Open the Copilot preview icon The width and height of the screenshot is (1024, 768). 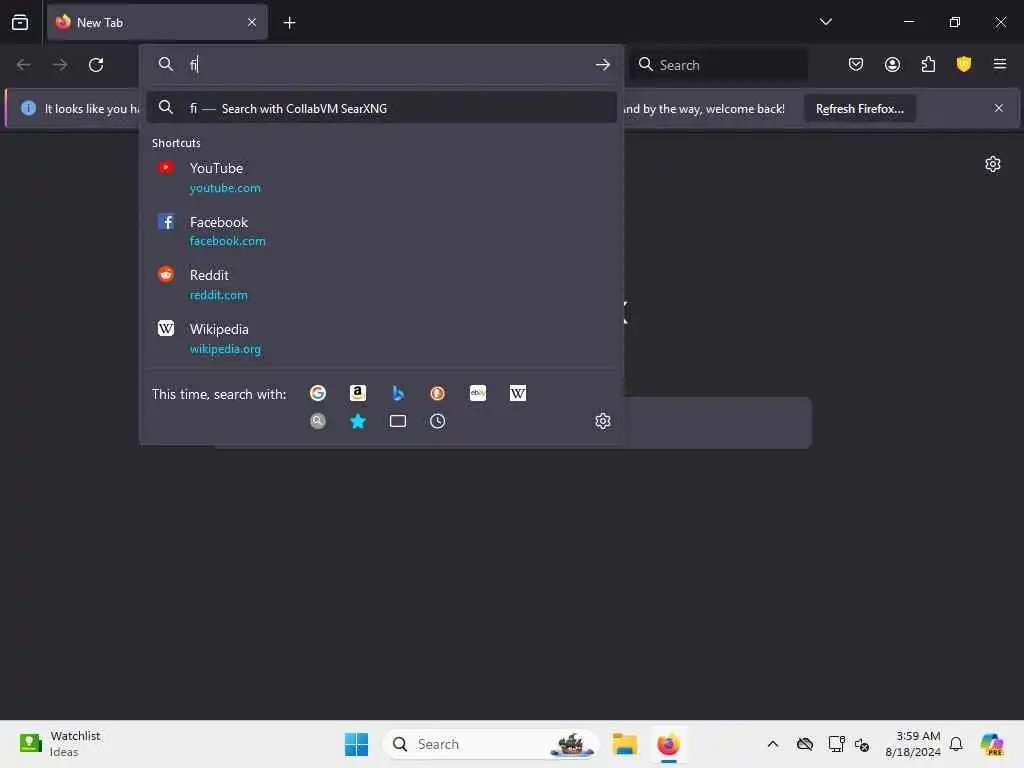992,744
